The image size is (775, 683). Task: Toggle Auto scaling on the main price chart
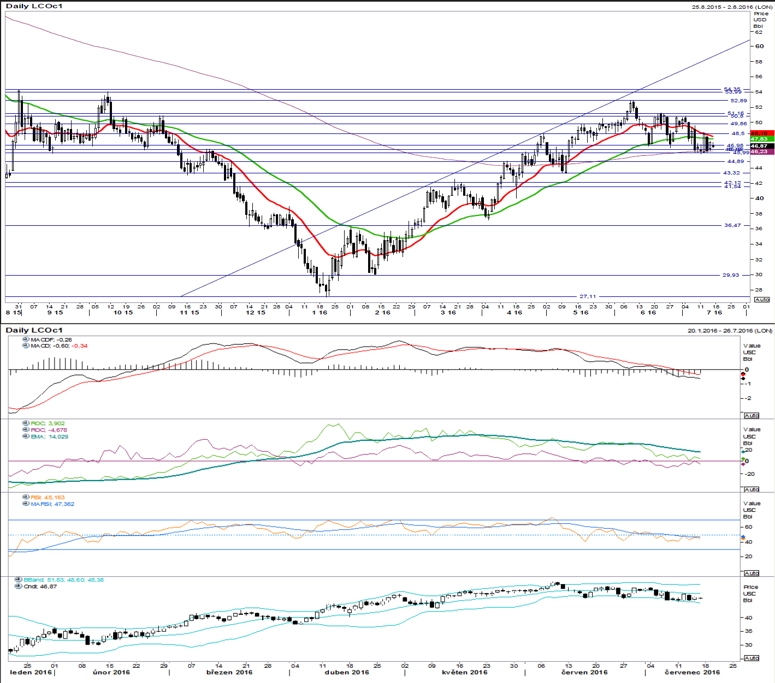tap(761, 299)
